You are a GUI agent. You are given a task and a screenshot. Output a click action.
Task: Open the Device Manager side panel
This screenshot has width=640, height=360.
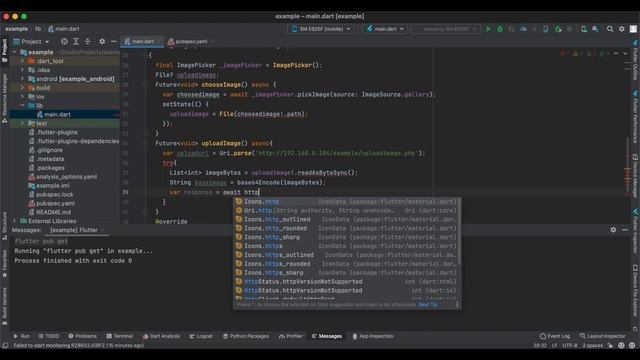point(636,176)
